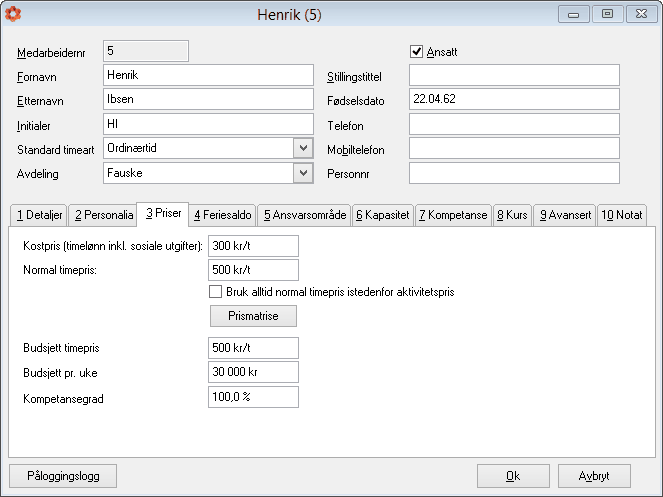Open the 8 Kurs tab

[512, 215]
